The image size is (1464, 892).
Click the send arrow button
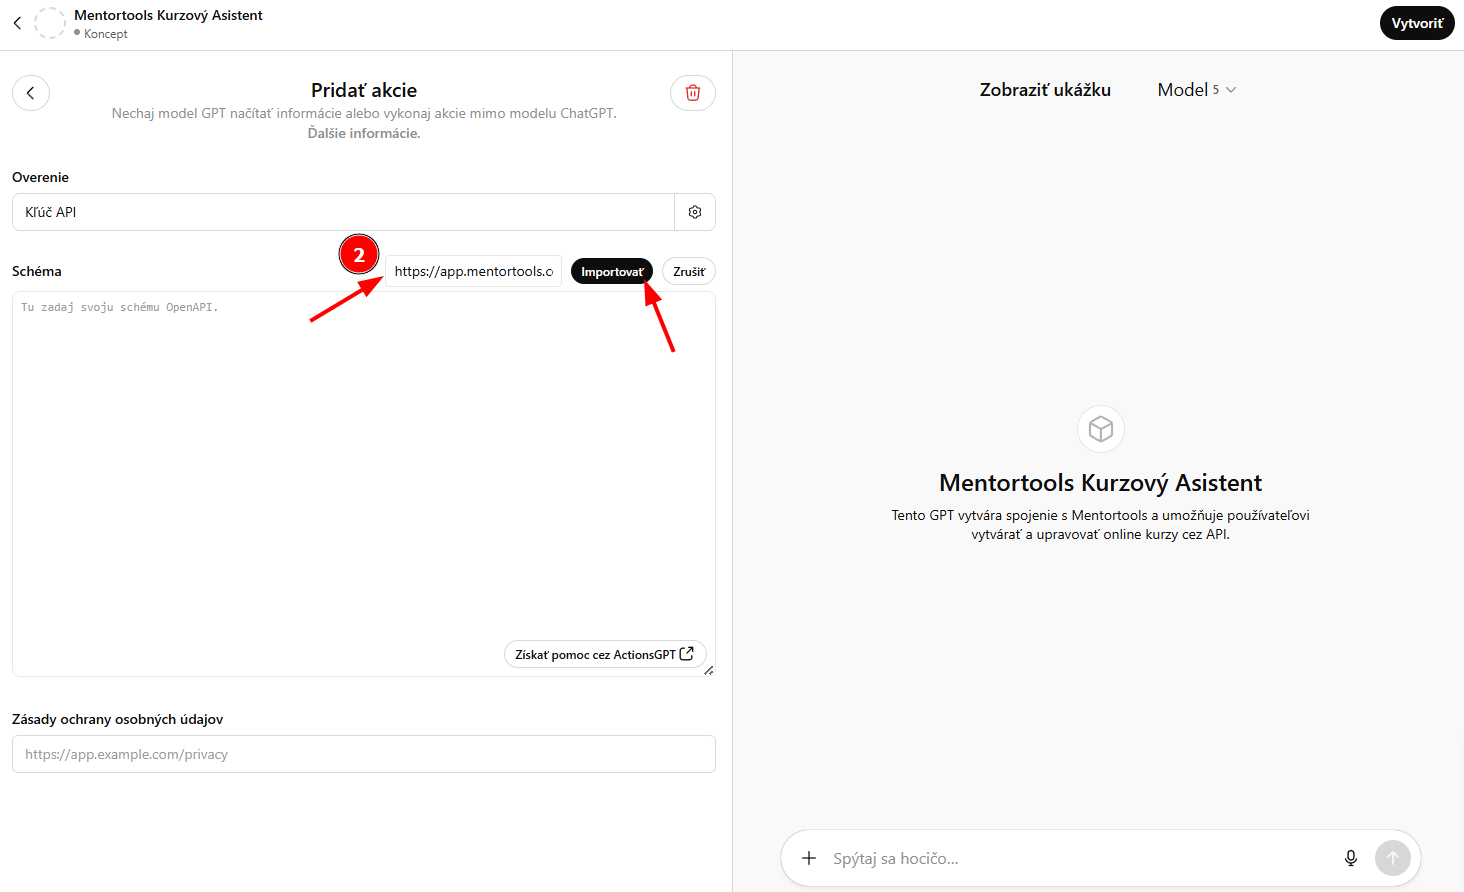tap(1393, 858)
